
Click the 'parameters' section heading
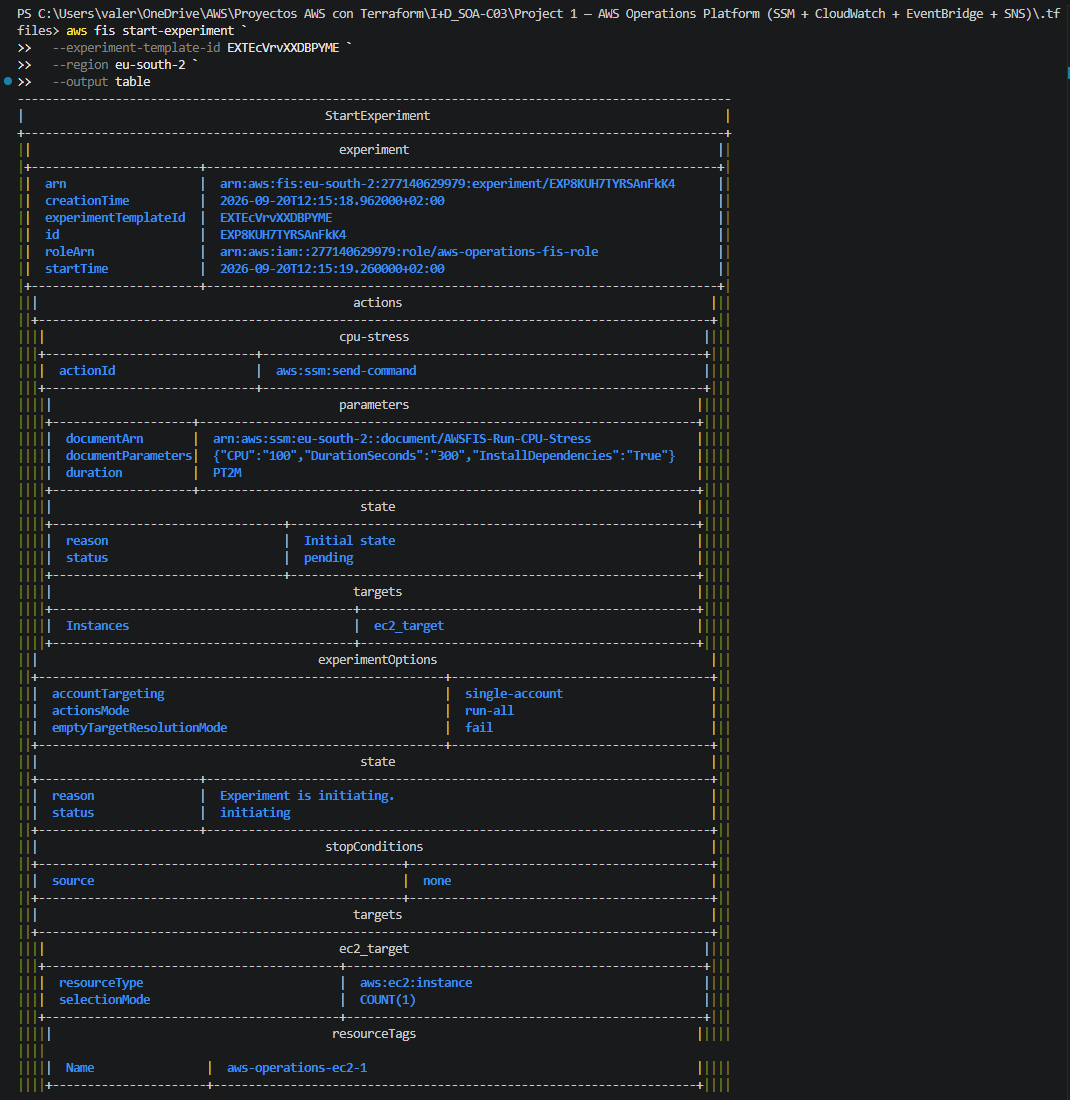[x=374, y=405]
